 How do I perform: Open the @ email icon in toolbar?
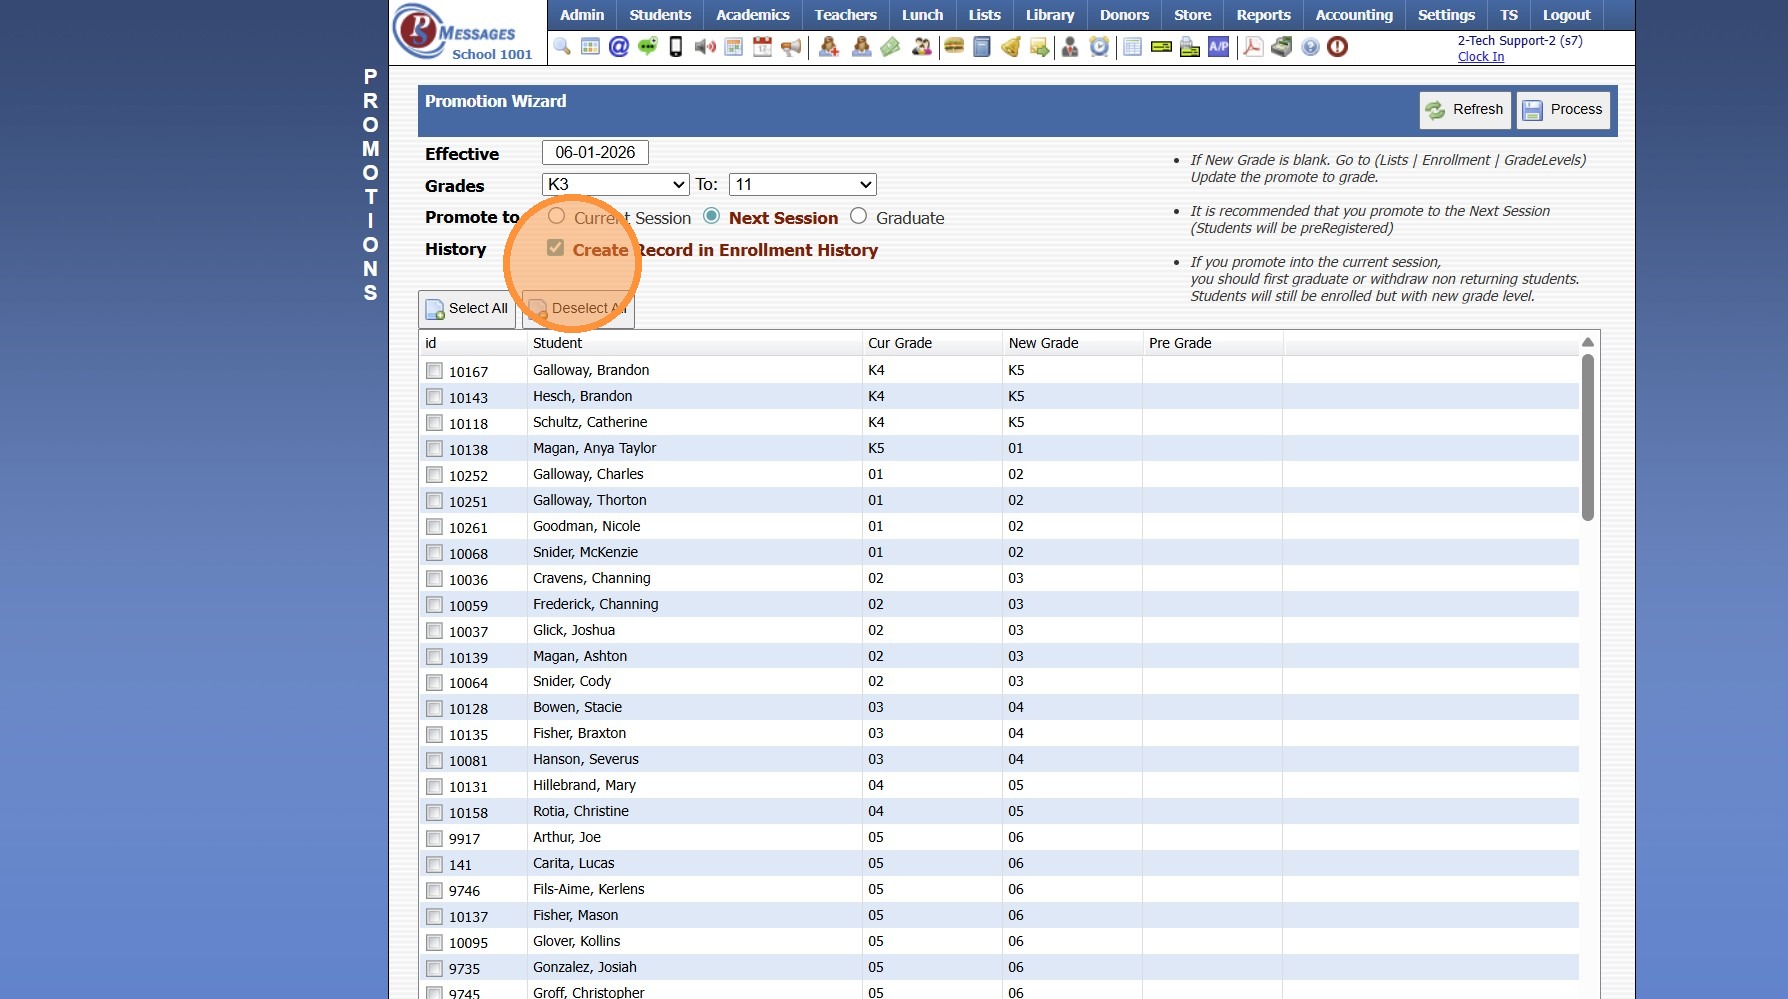point(619,47)
